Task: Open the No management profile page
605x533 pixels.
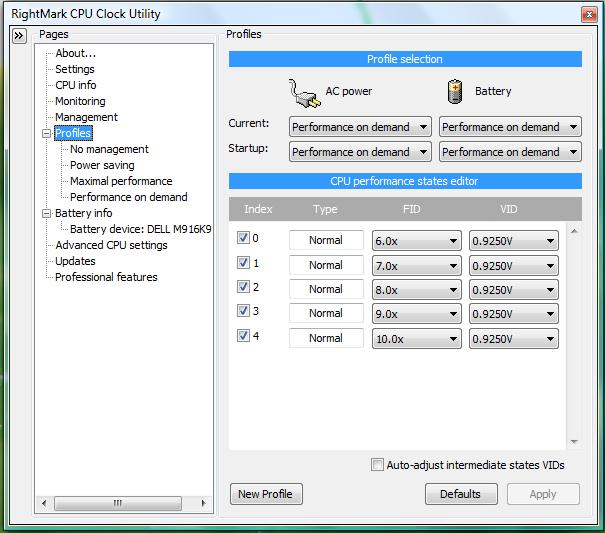Action: click(x=109, y=149)
